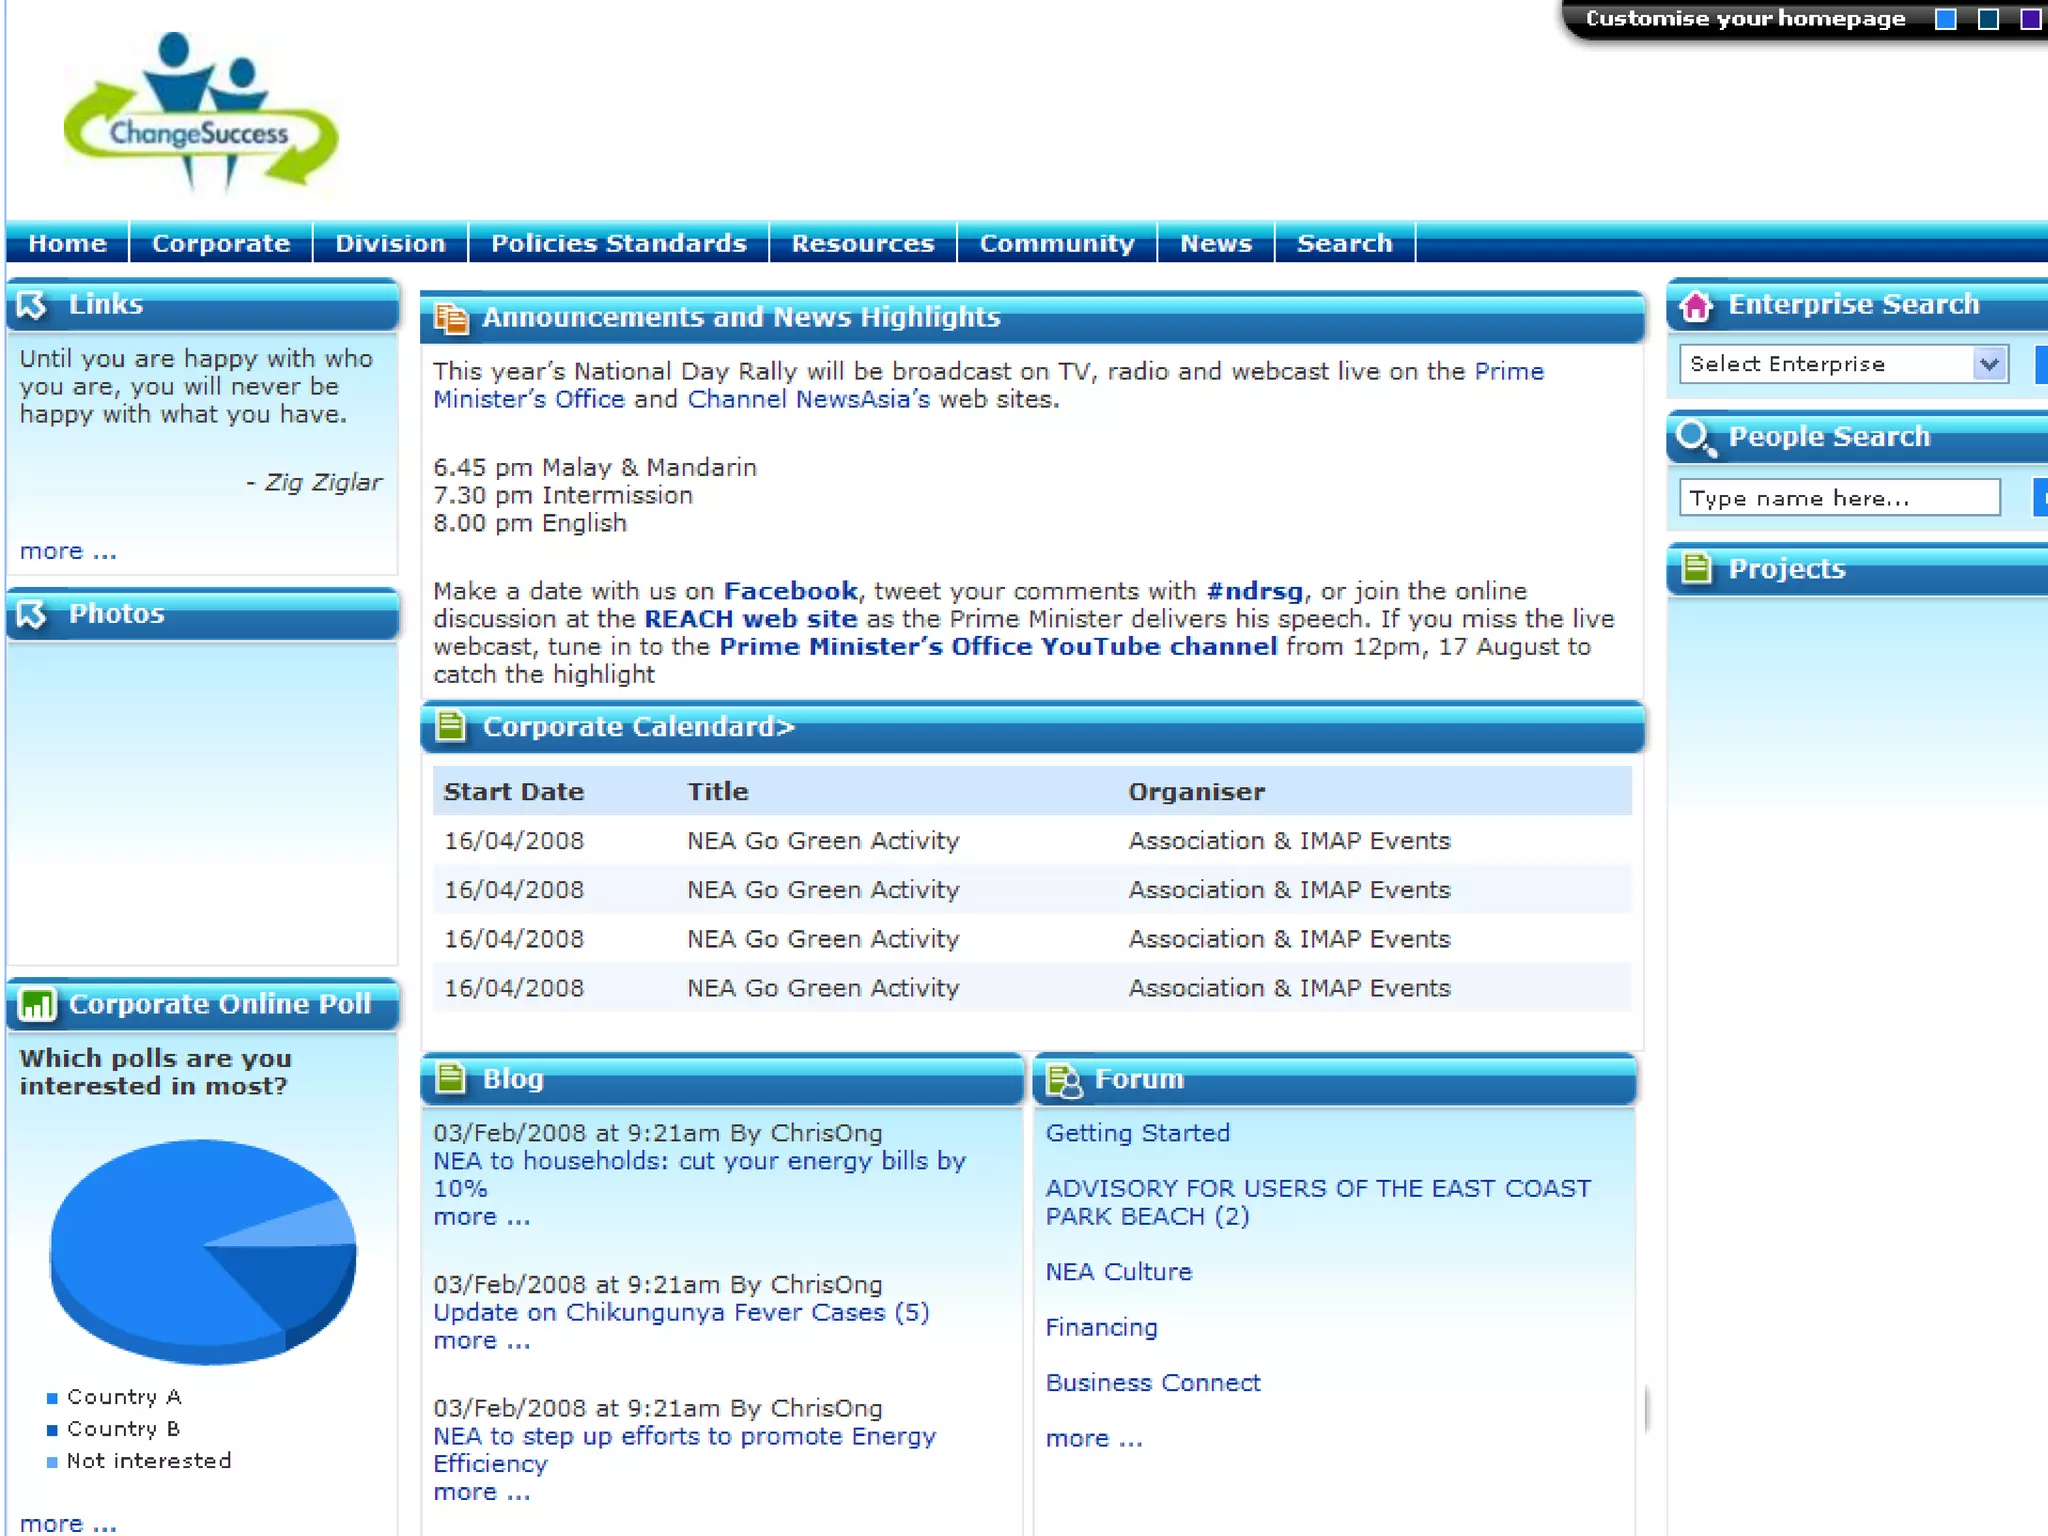This screenshot has width=2048, height=1536.
Task: Pick the purple theme color swatch
Action: tap(2030, 19)
